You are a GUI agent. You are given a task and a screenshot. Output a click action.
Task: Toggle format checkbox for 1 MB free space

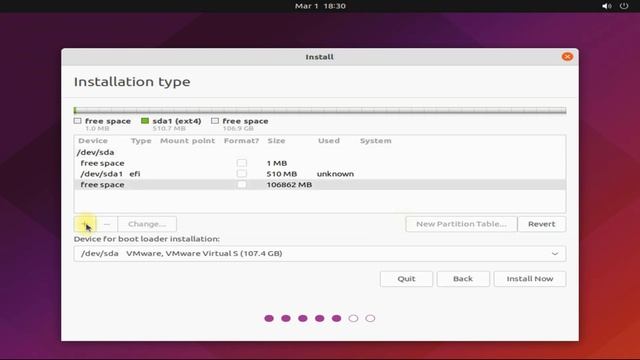click(242, 163)
